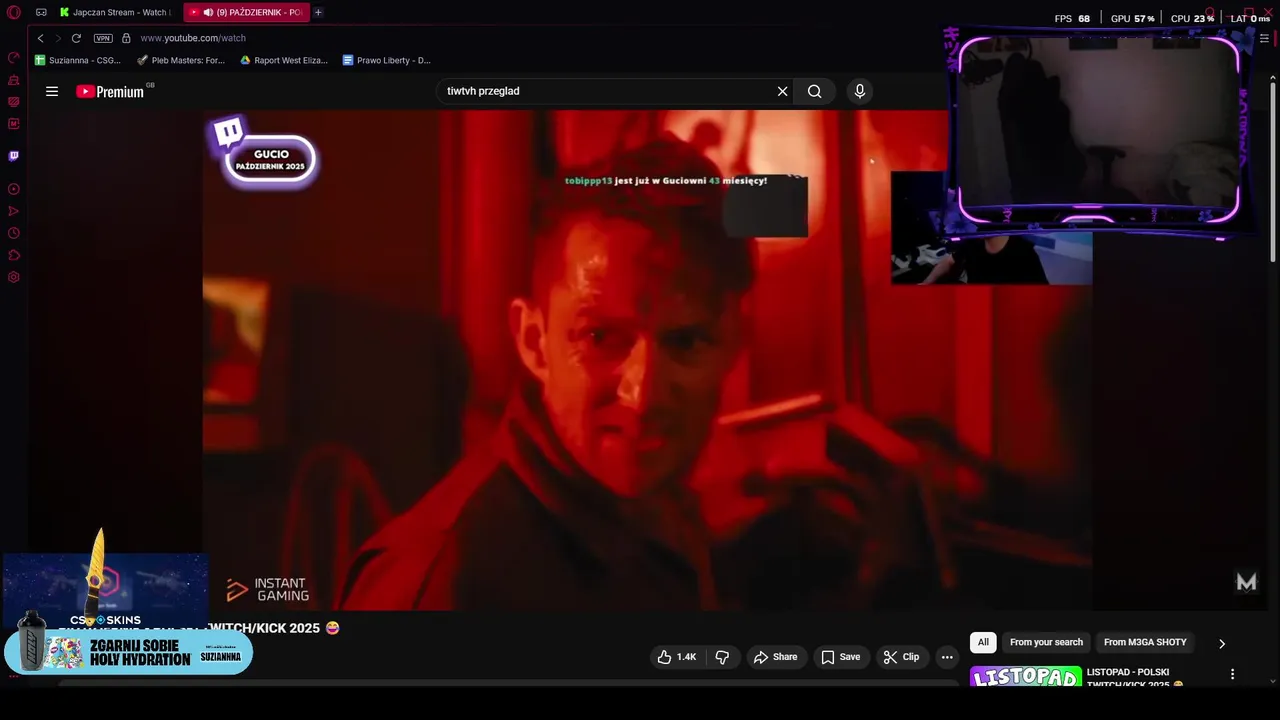Go to YouTube Premium home logo
1280x720 pixels.
111,91
